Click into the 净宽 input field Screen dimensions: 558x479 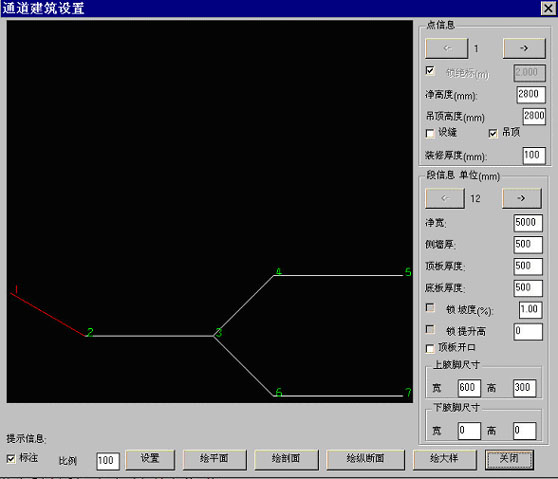point(528,223)
